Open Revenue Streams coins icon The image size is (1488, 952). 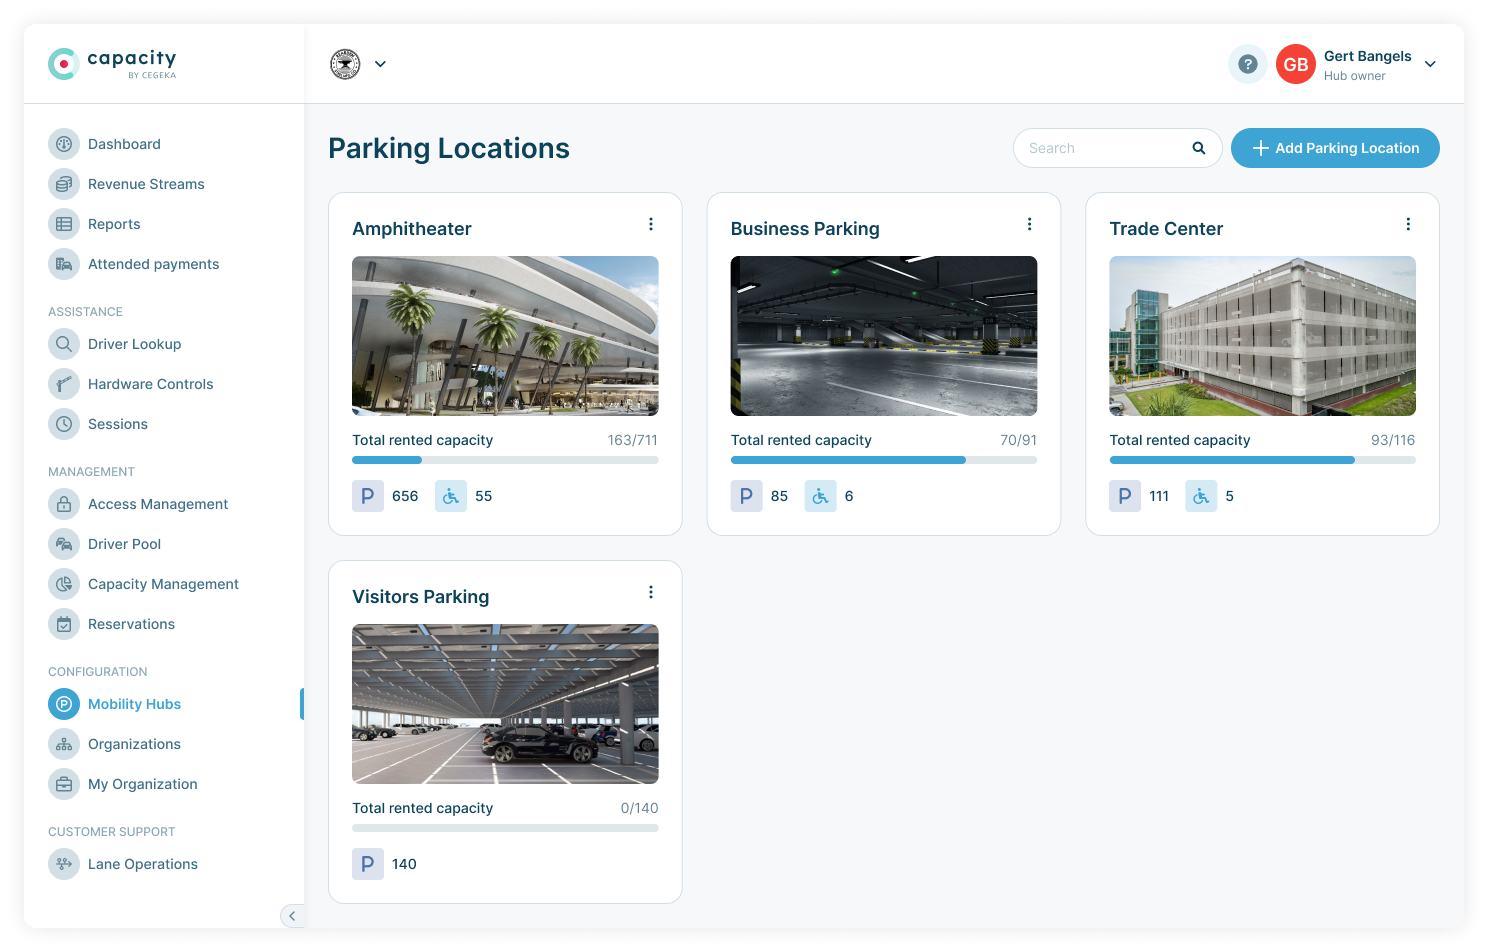(64, 184)
